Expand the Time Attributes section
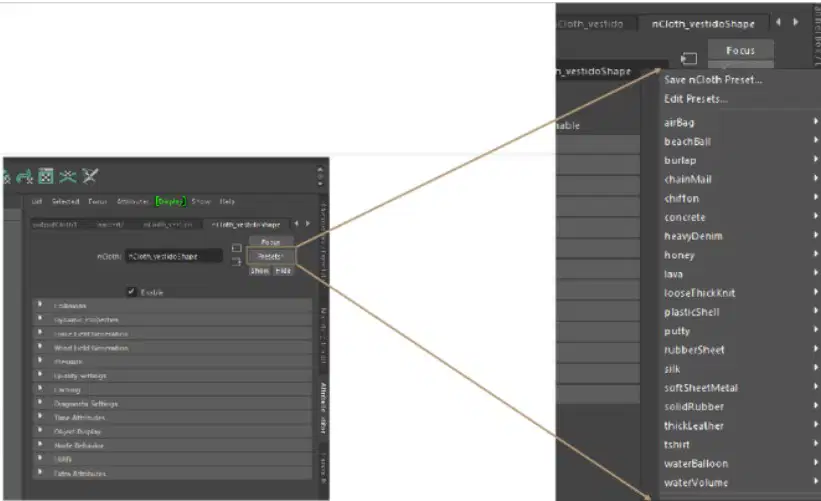Viewport: 821px width, 501px height. click(172, 417)
